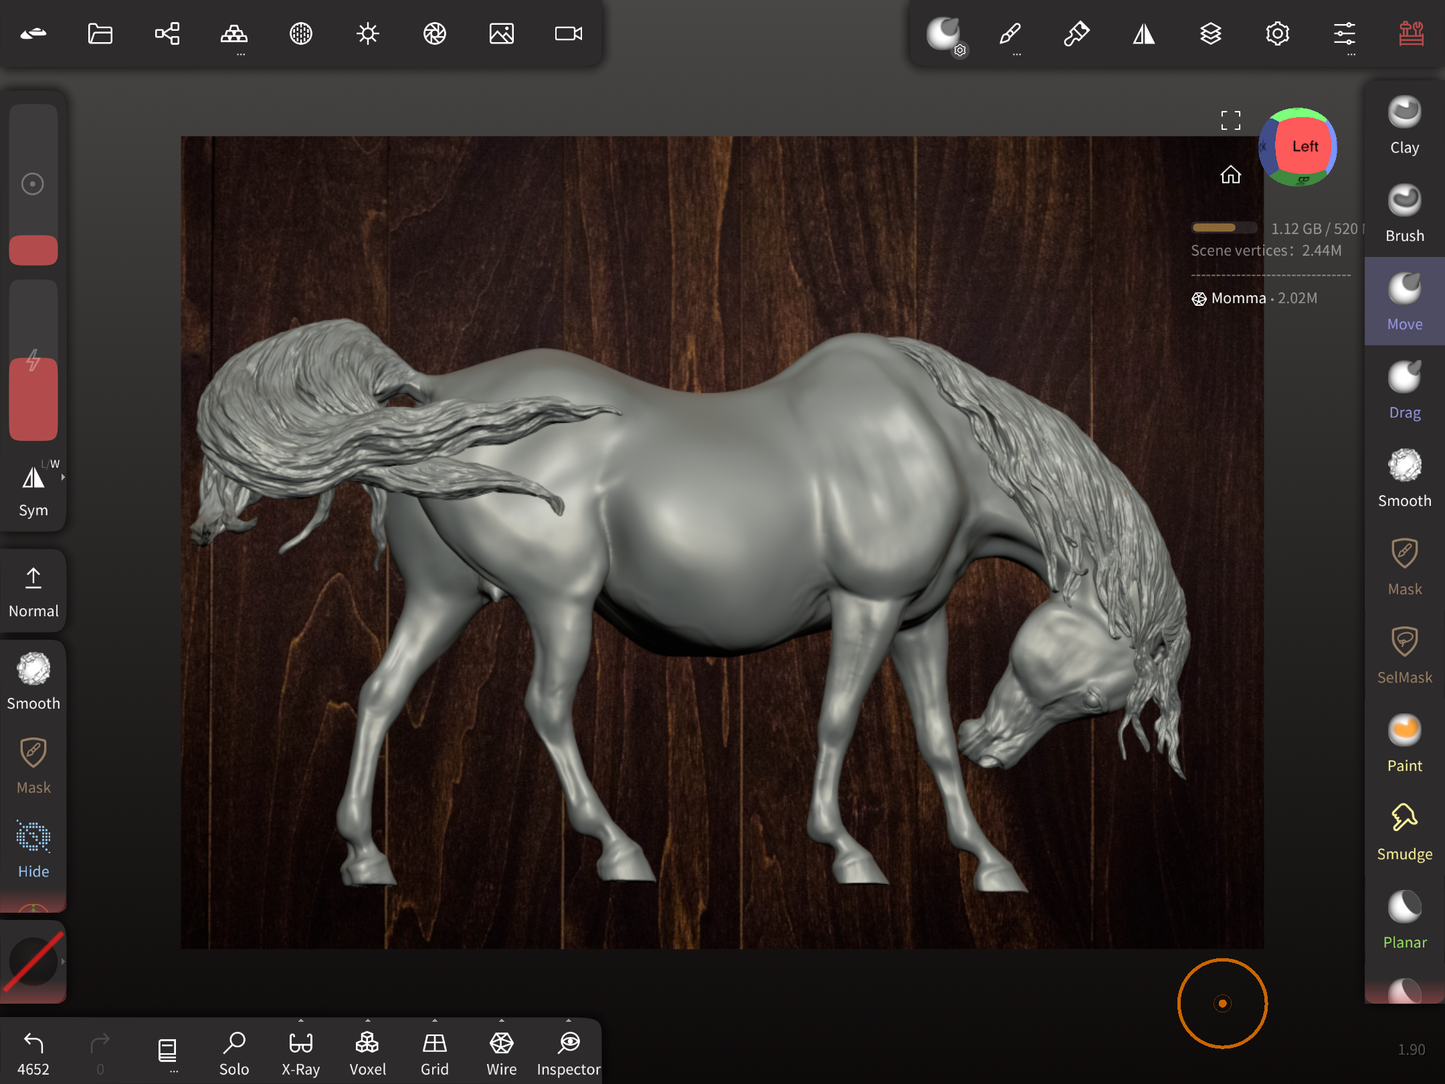Toggle Solo view mode
This screenshot has height=1084, width=1445.
coord(234,1053)
